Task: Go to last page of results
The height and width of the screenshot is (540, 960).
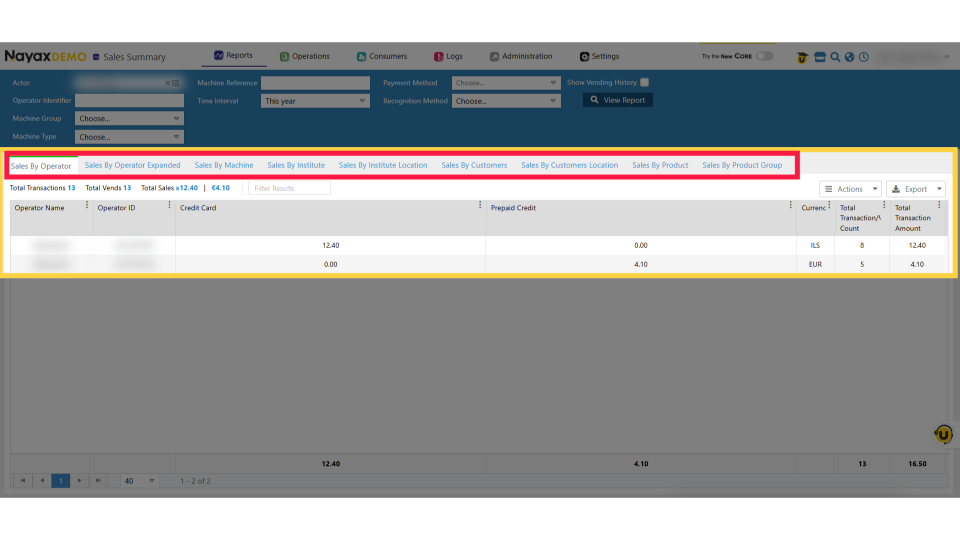Action: [98, 481]
